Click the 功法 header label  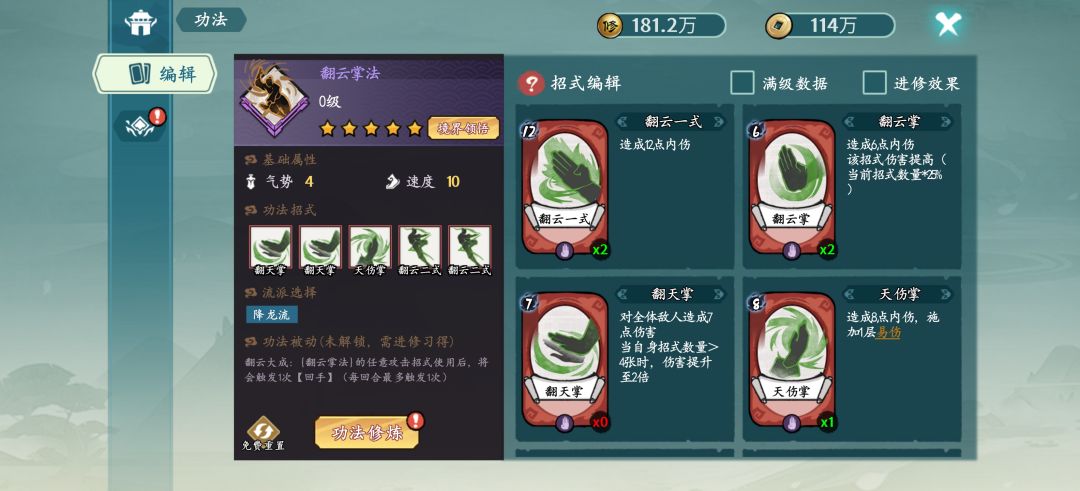point(211,19)
